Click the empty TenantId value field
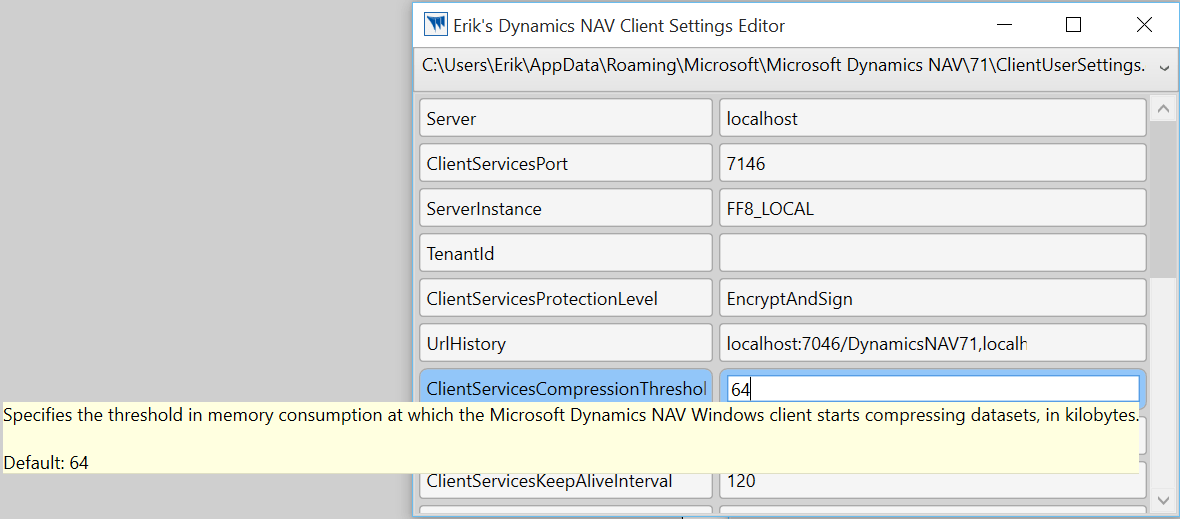 pyautogui.click(x=932, y=253)
